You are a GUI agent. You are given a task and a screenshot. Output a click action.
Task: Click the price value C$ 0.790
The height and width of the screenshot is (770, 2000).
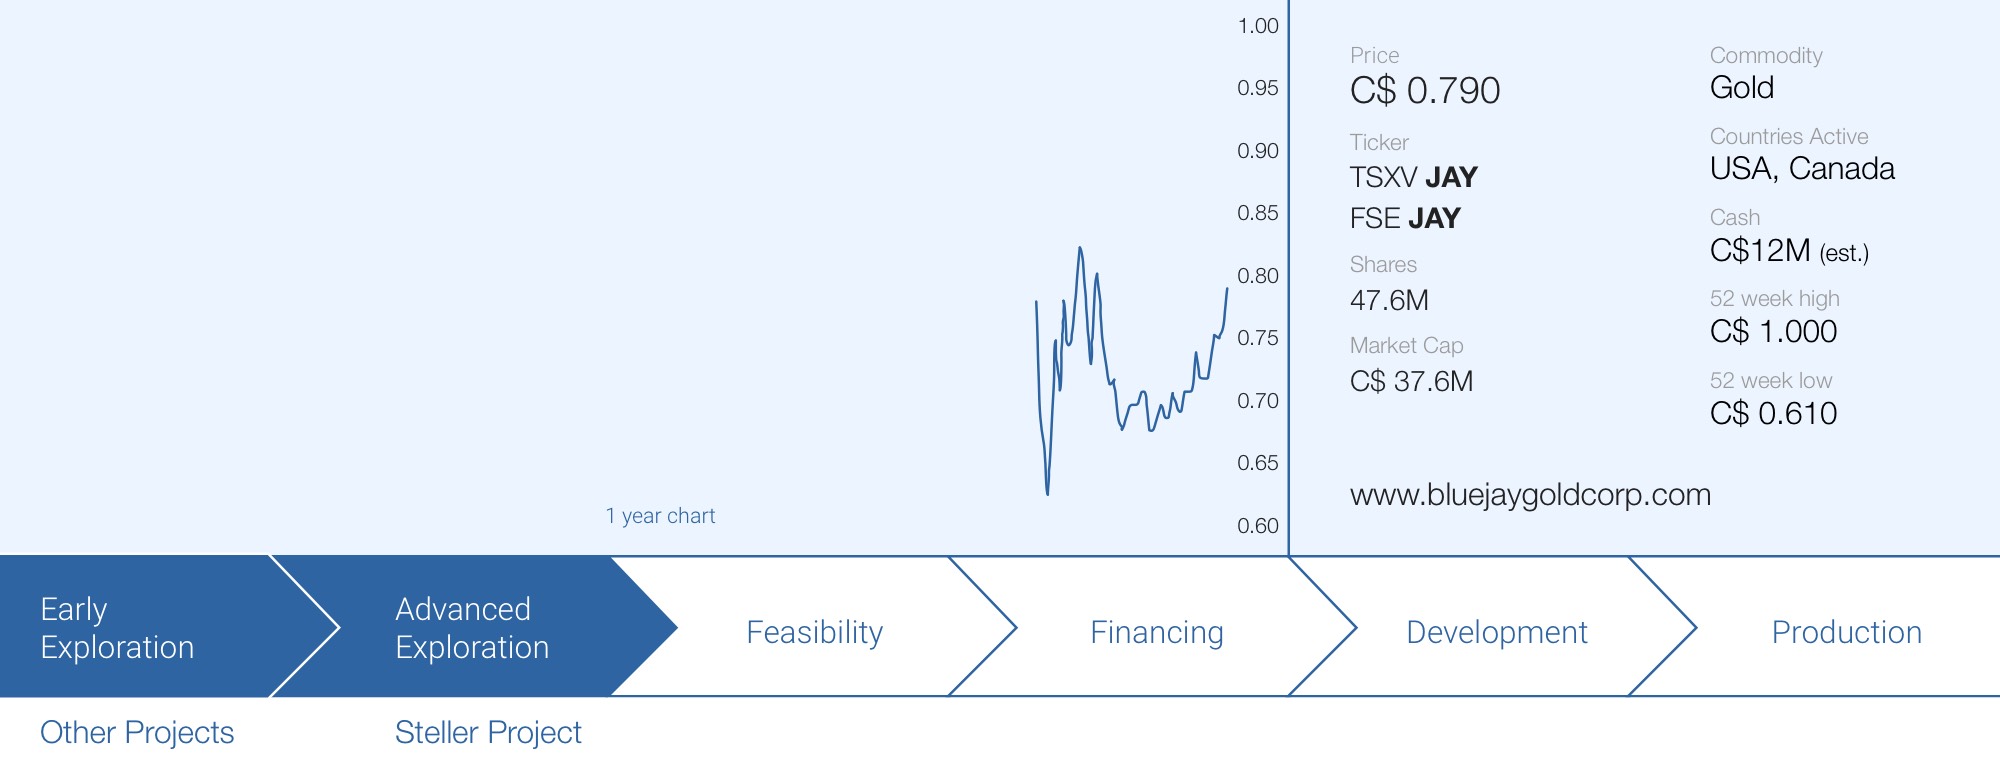(1425, 91)
